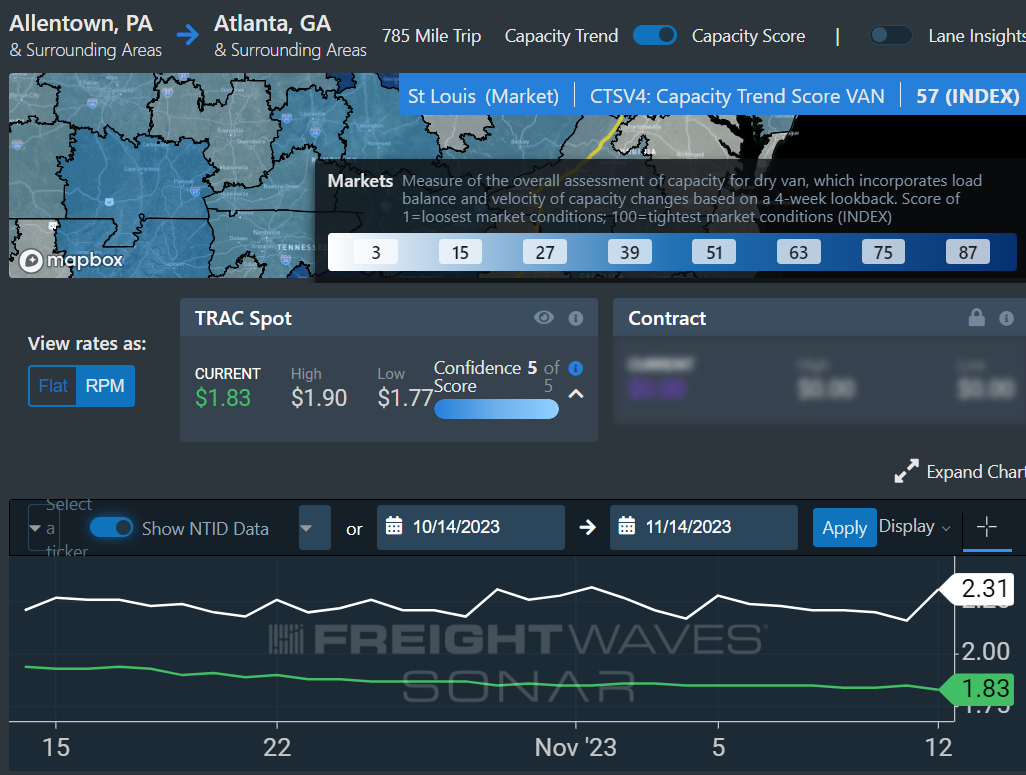Image resolution: width=1026 pixels, height=775 pixels.
Task: Edit the 10/14/2023 start date field
Action: click(470, 527)
